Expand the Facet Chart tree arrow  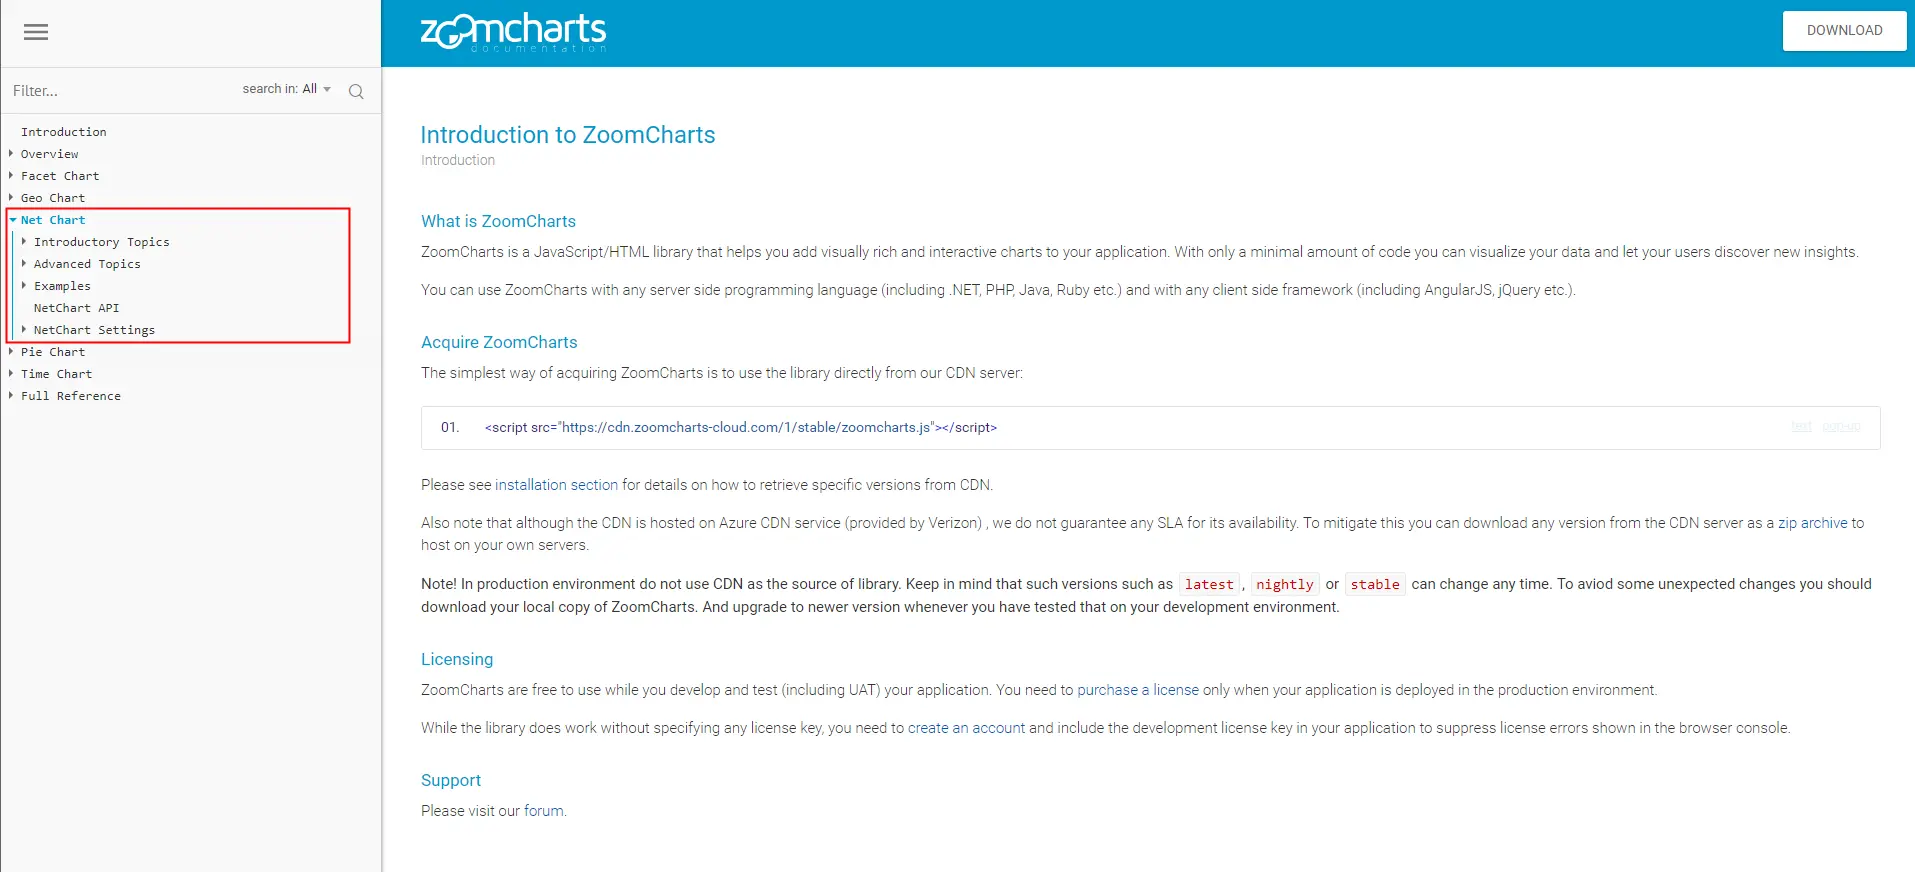pos(11,176)
